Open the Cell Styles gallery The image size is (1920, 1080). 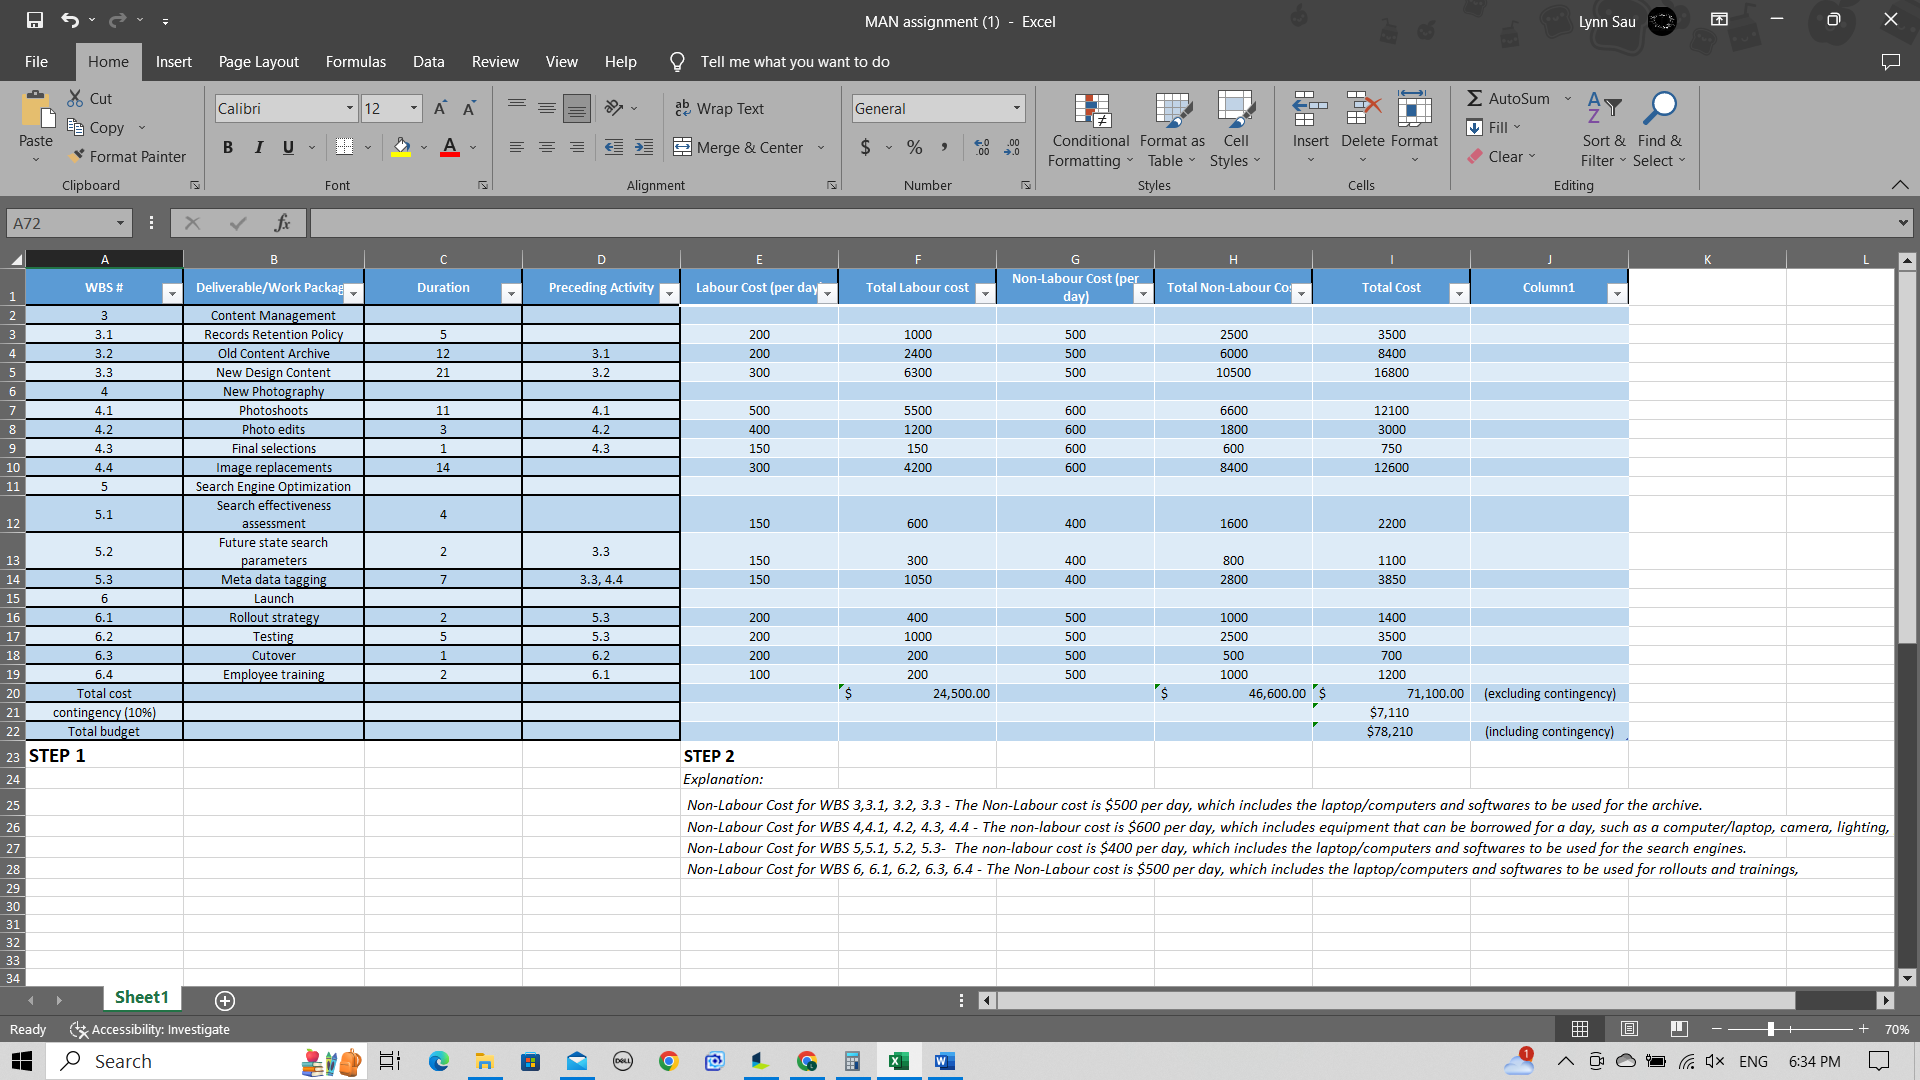pos(1236,130)
